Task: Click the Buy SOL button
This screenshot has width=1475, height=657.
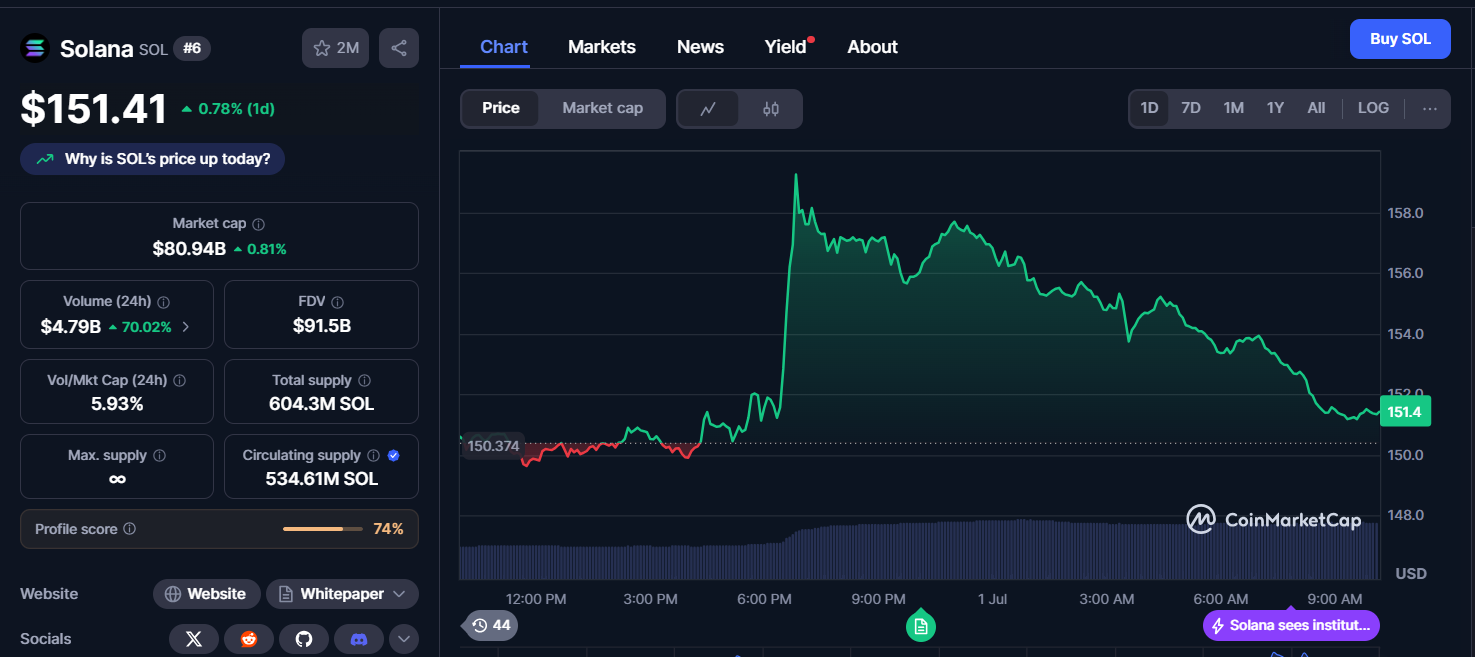Action: pos(1400,39)
